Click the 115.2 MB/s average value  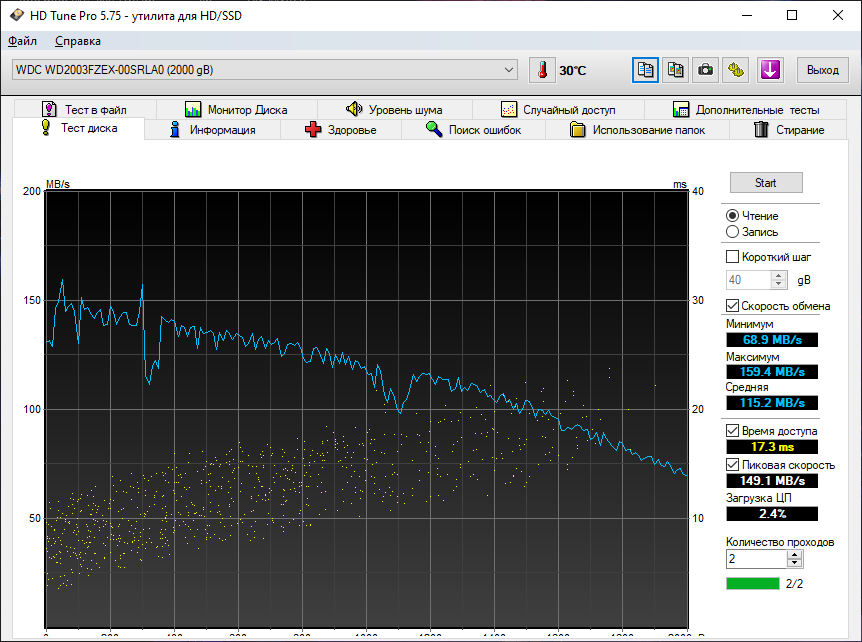772,403
